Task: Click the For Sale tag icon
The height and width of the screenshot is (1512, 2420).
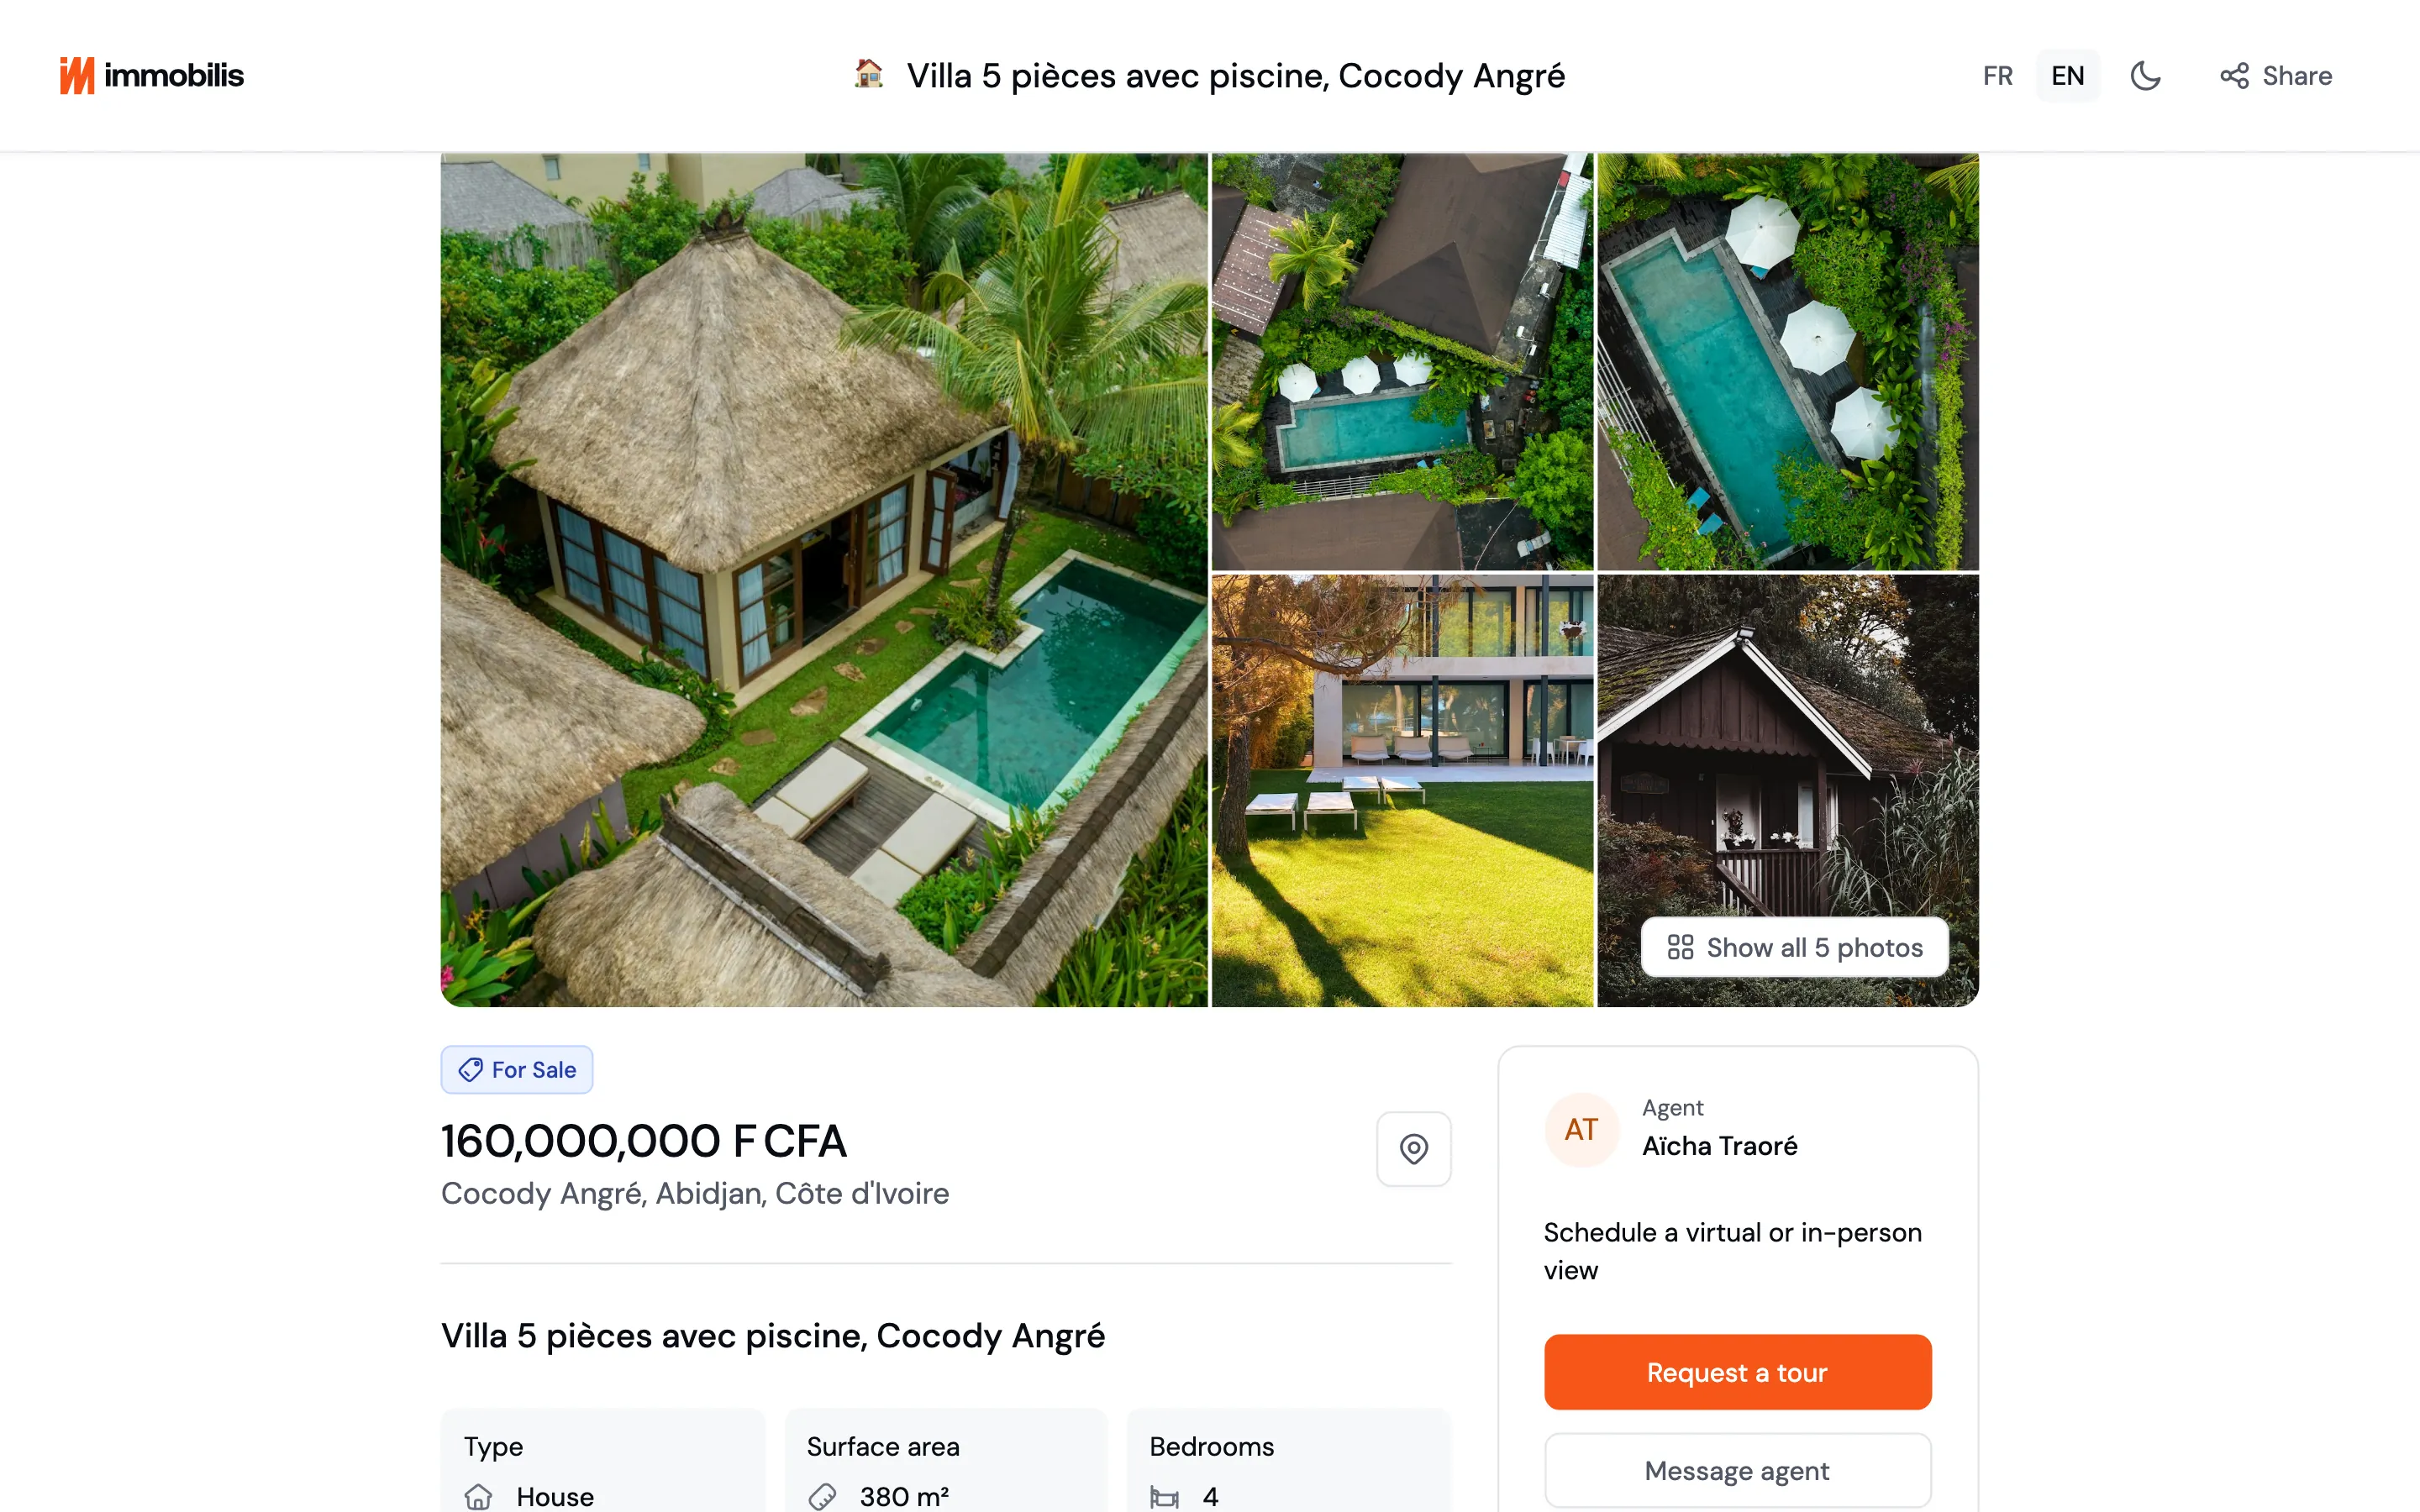Action: 470,1070
